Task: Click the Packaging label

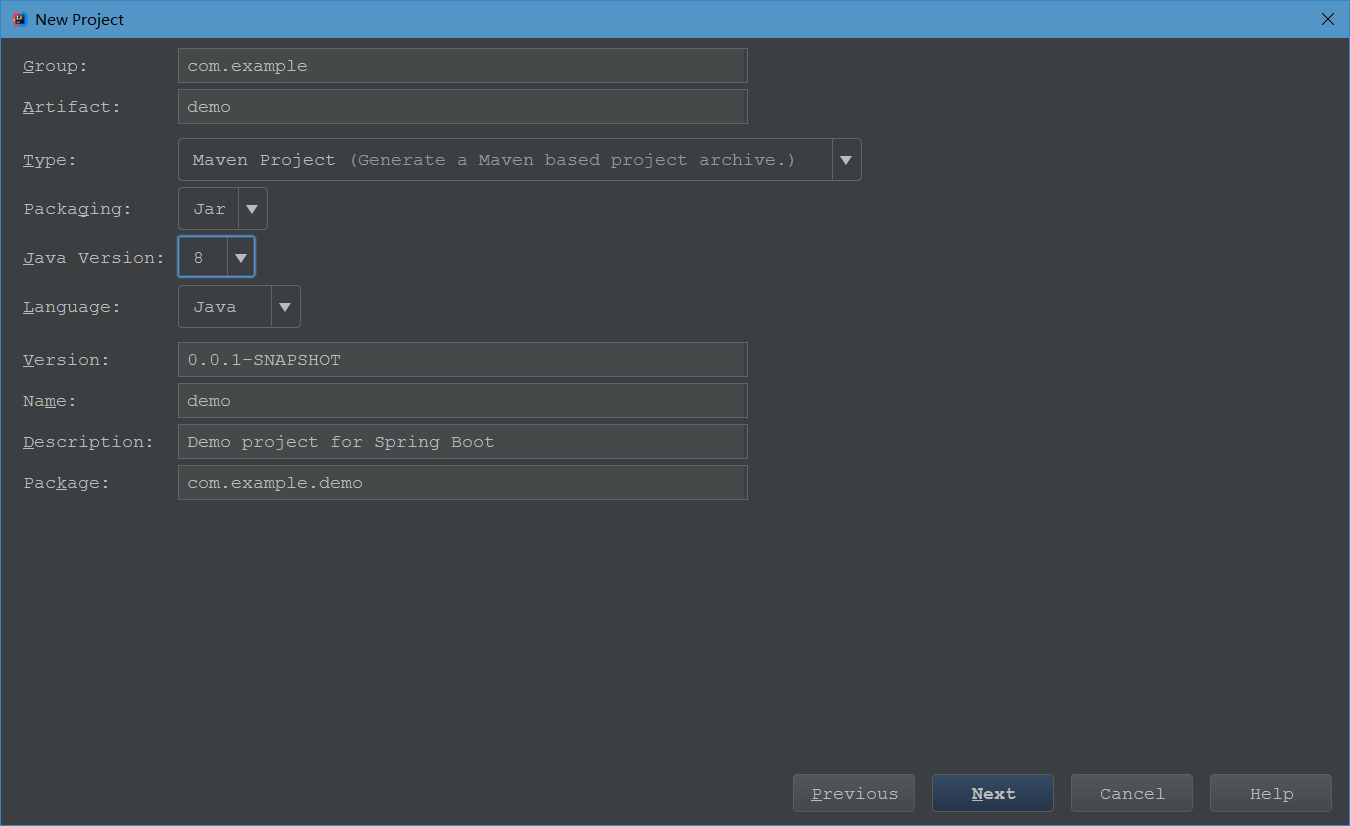Action: [x=77, y=209]
